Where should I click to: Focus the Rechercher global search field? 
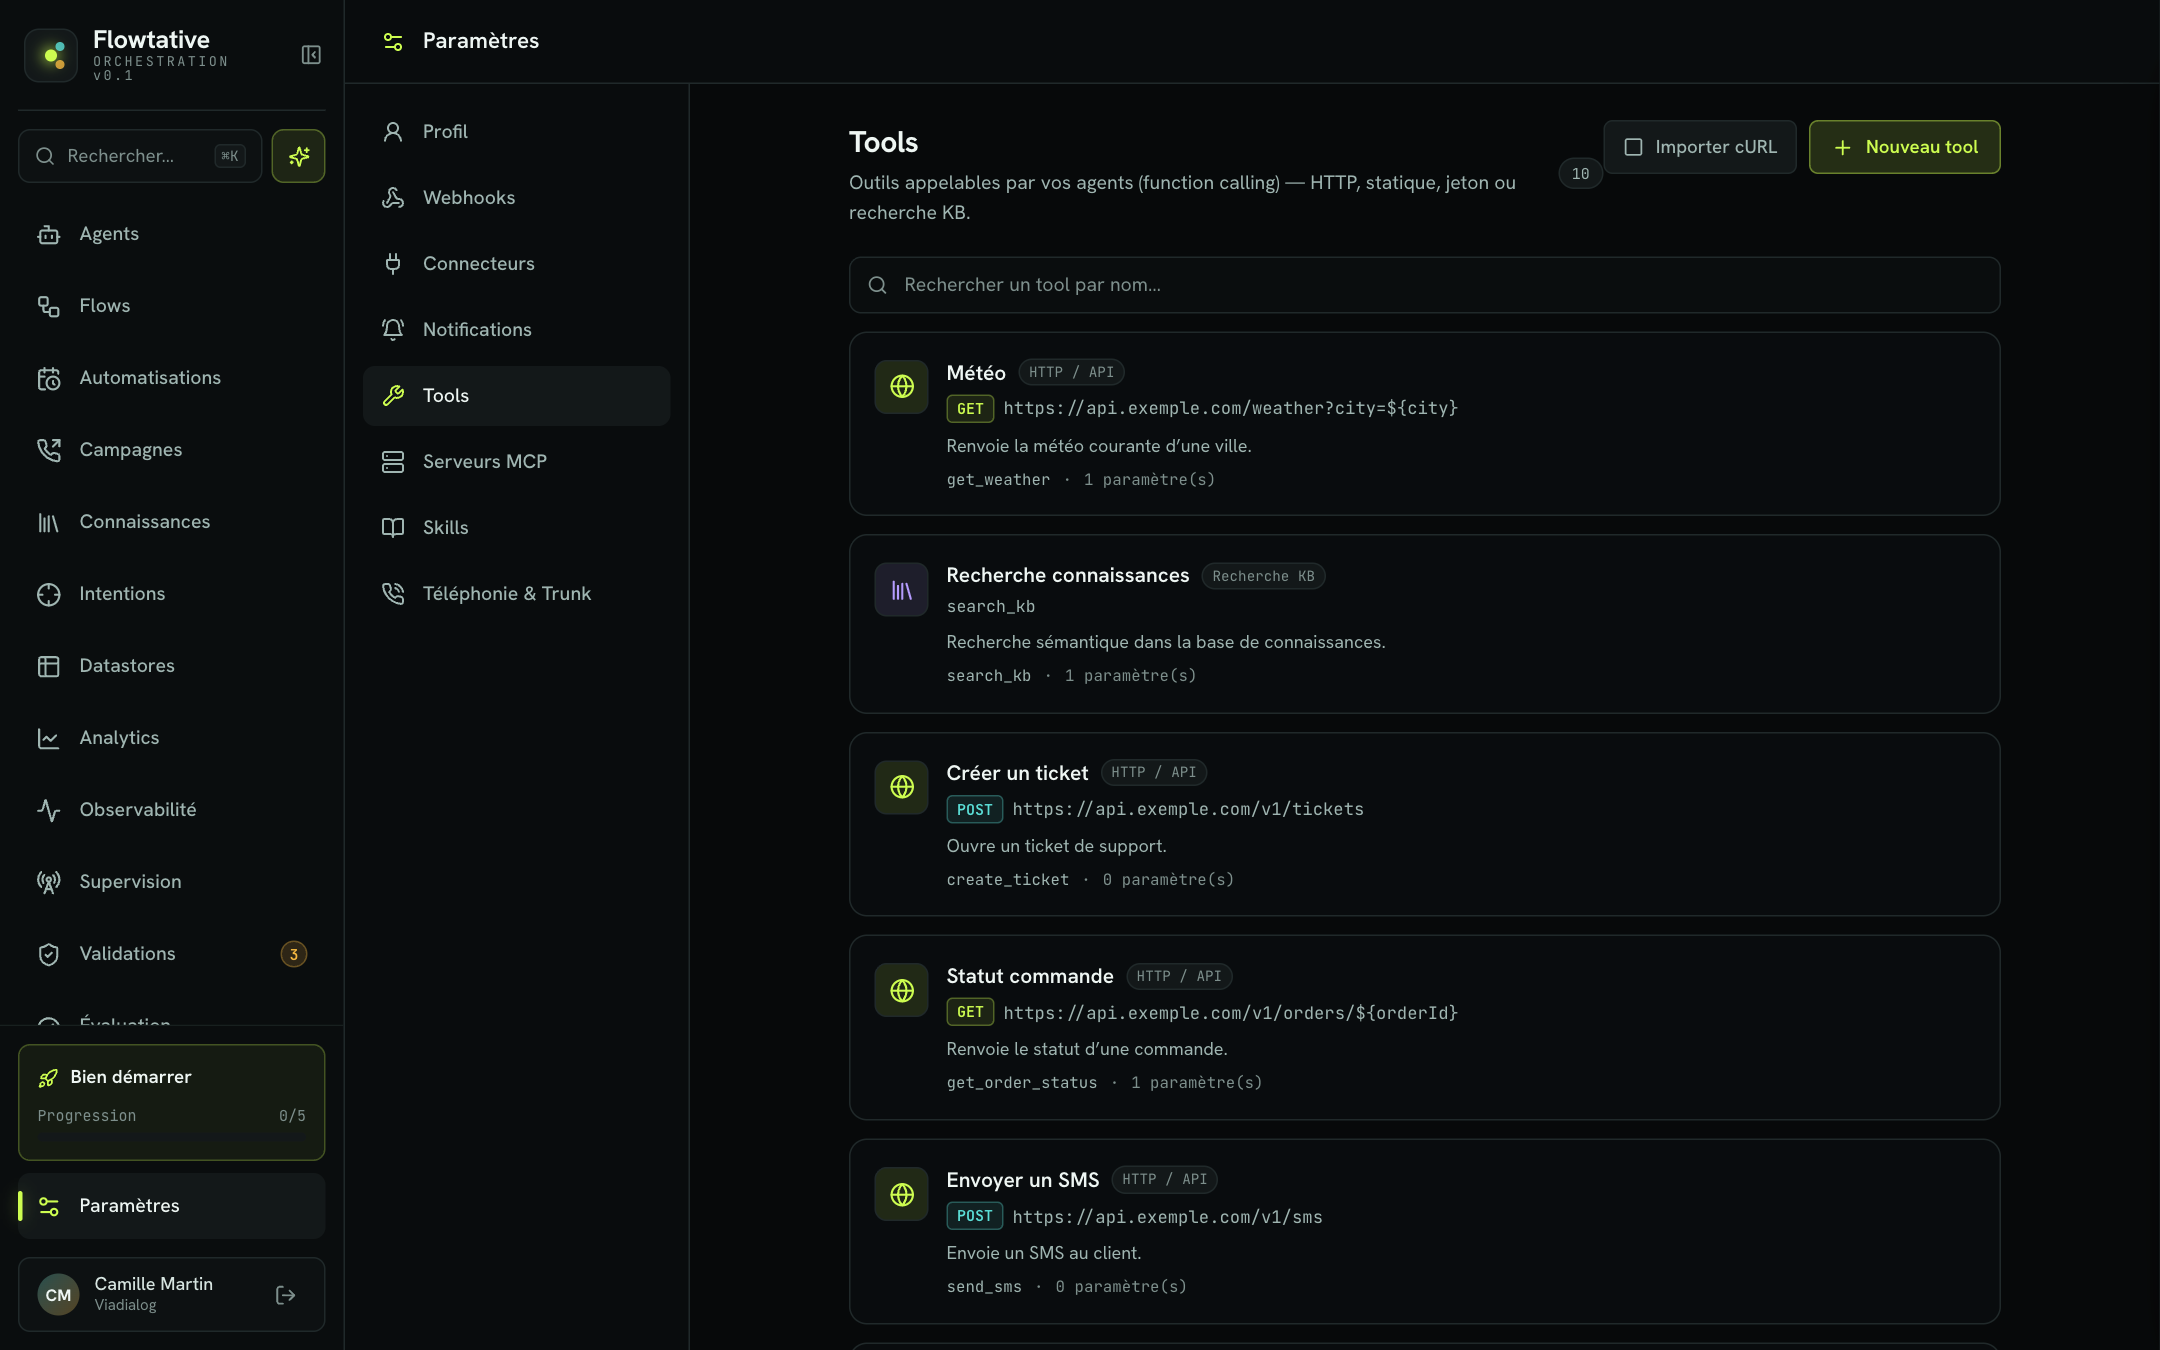point(140,156)
